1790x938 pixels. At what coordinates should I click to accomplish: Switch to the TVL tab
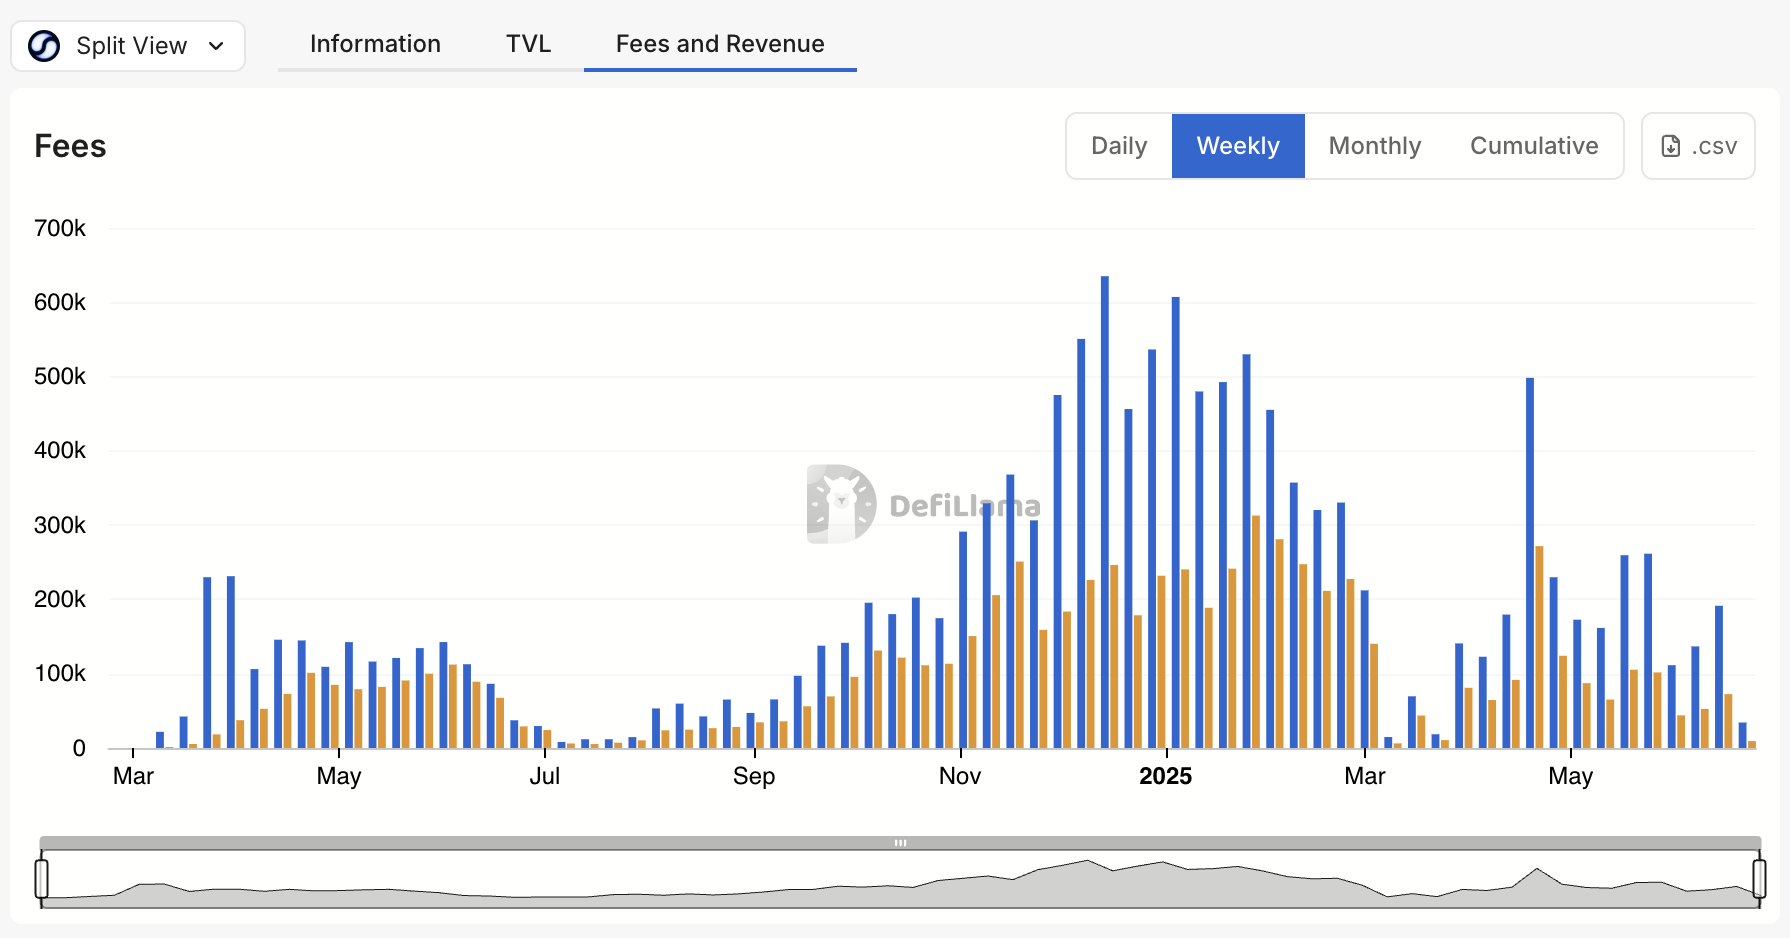(528, 44)
